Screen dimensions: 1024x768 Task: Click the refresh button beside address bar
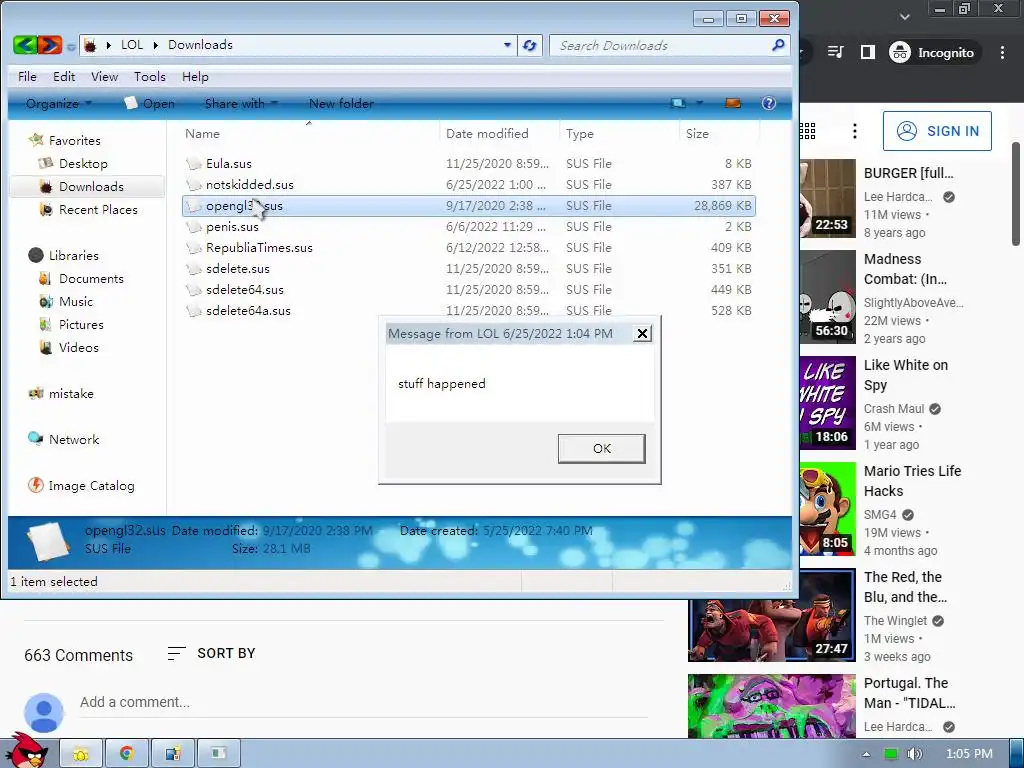point(530,45)
